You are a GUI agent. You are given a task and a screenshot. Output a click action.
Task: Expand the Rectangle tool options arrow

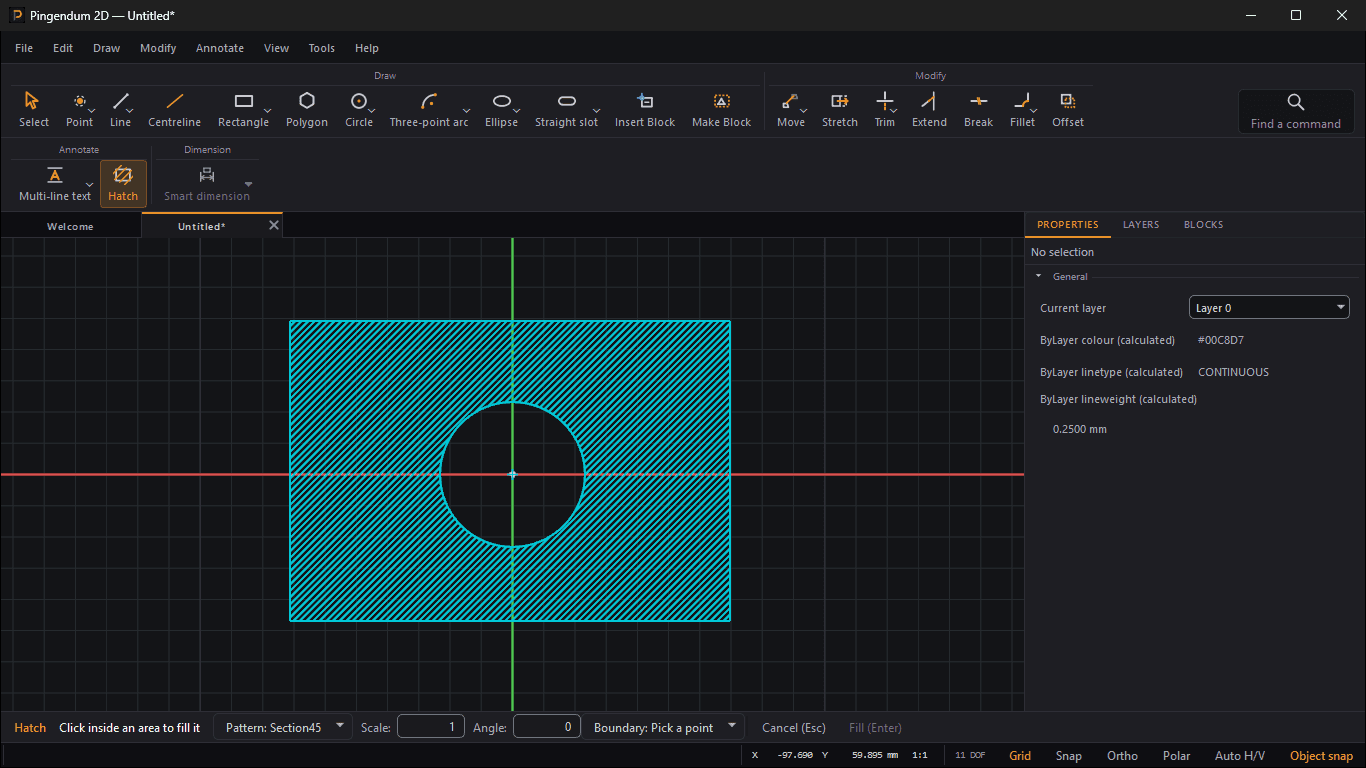pyautogui.click(x=267, y=110)
